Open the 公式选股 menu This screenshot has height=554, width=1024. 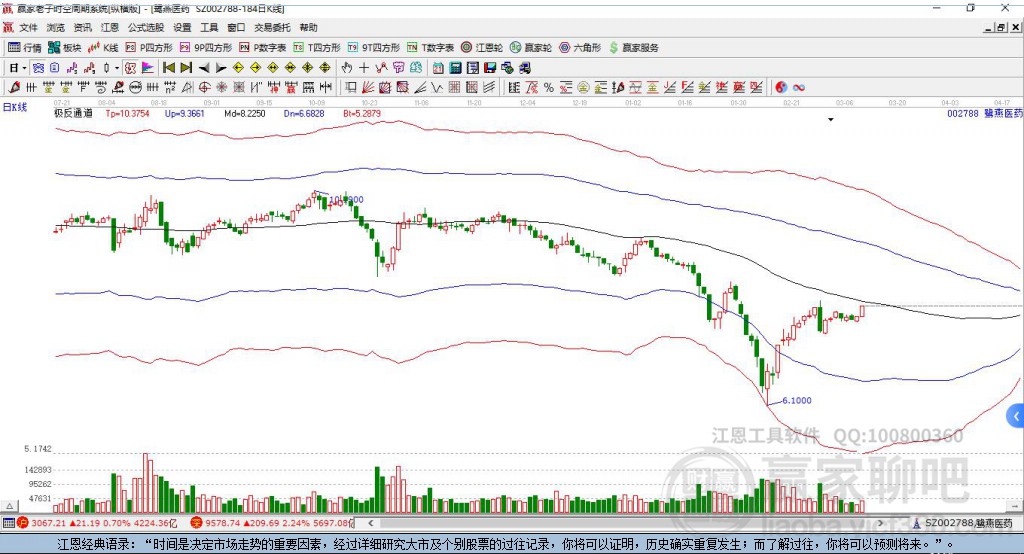pos(146,27)
